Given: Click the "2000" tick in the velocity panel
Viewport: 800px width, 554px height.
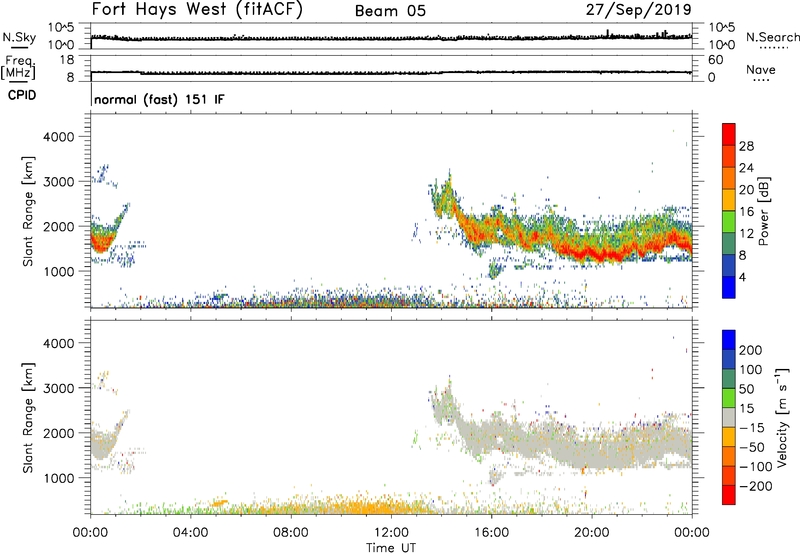Looking at the screenshot, I should pyautogui.click(x=58, y=433).
